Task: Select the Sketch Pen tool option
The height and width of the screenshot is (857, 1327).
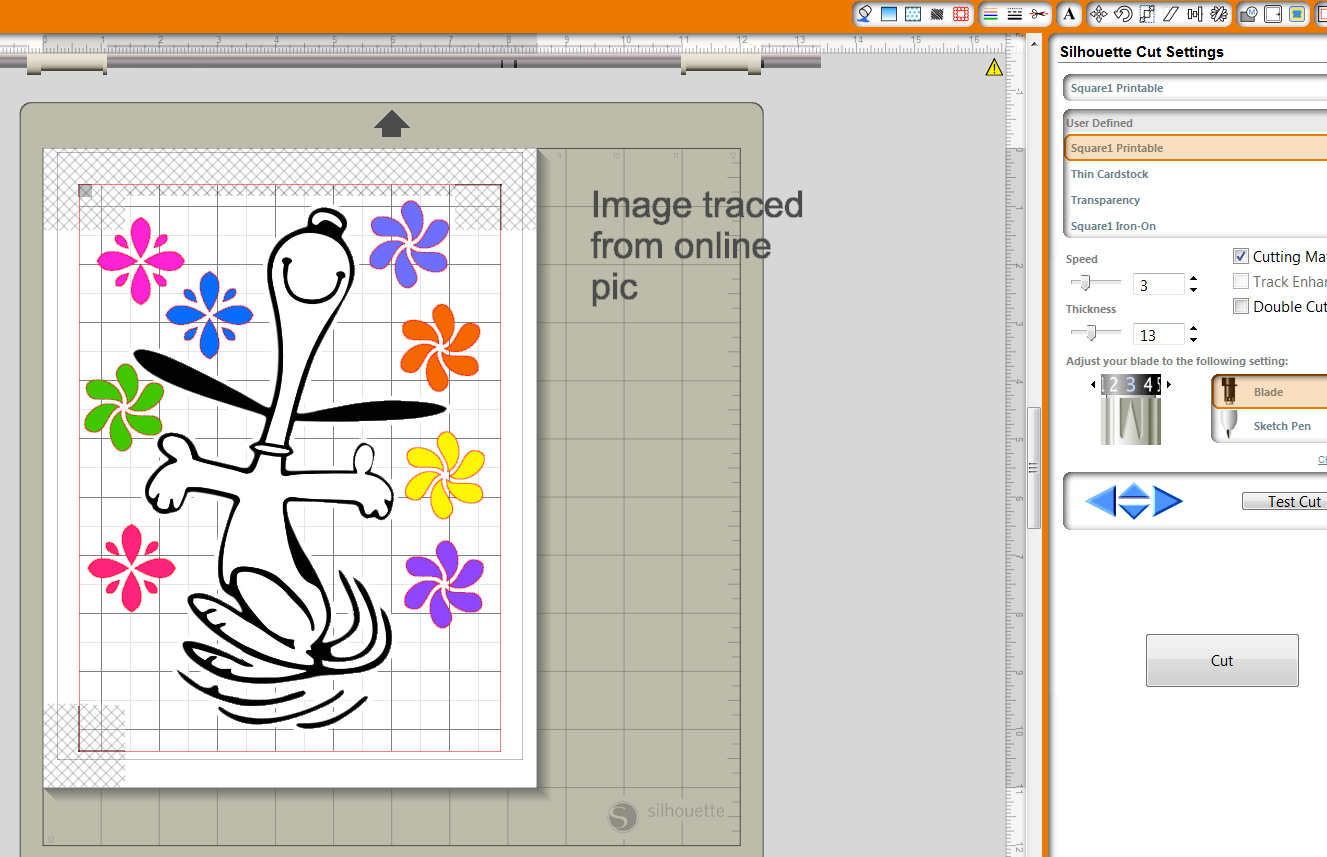Action: point(1270,426)
